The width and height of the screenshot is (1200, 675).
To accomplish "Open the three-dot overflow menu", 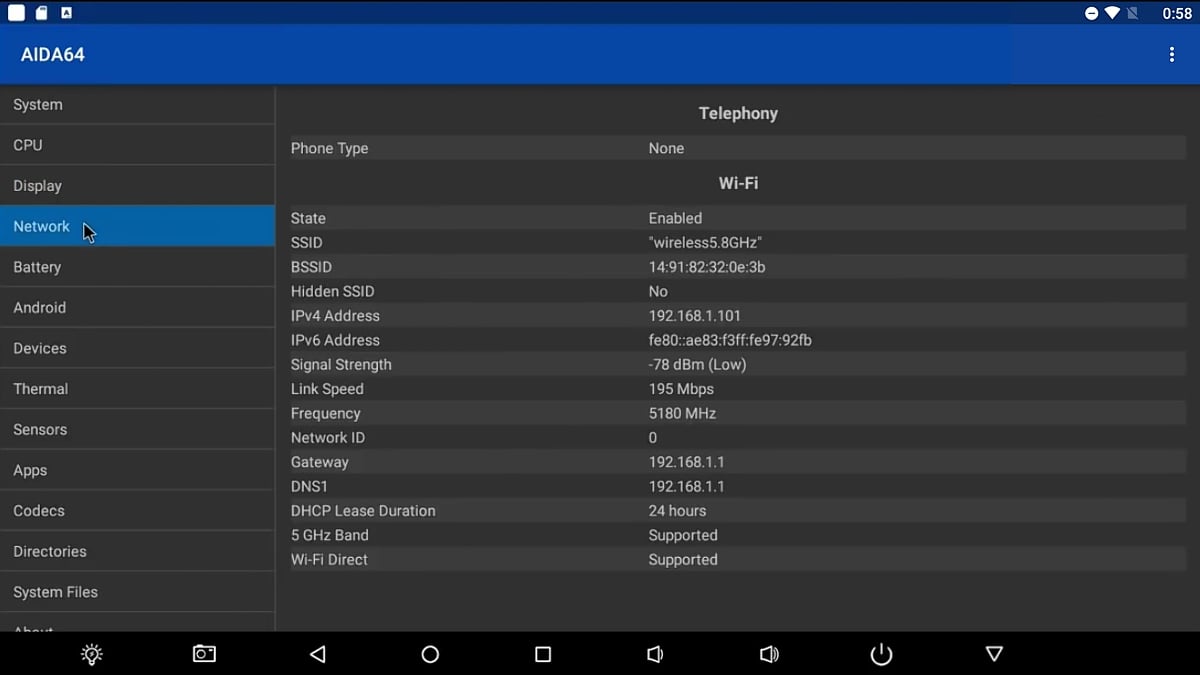I will pos(1172,55).
